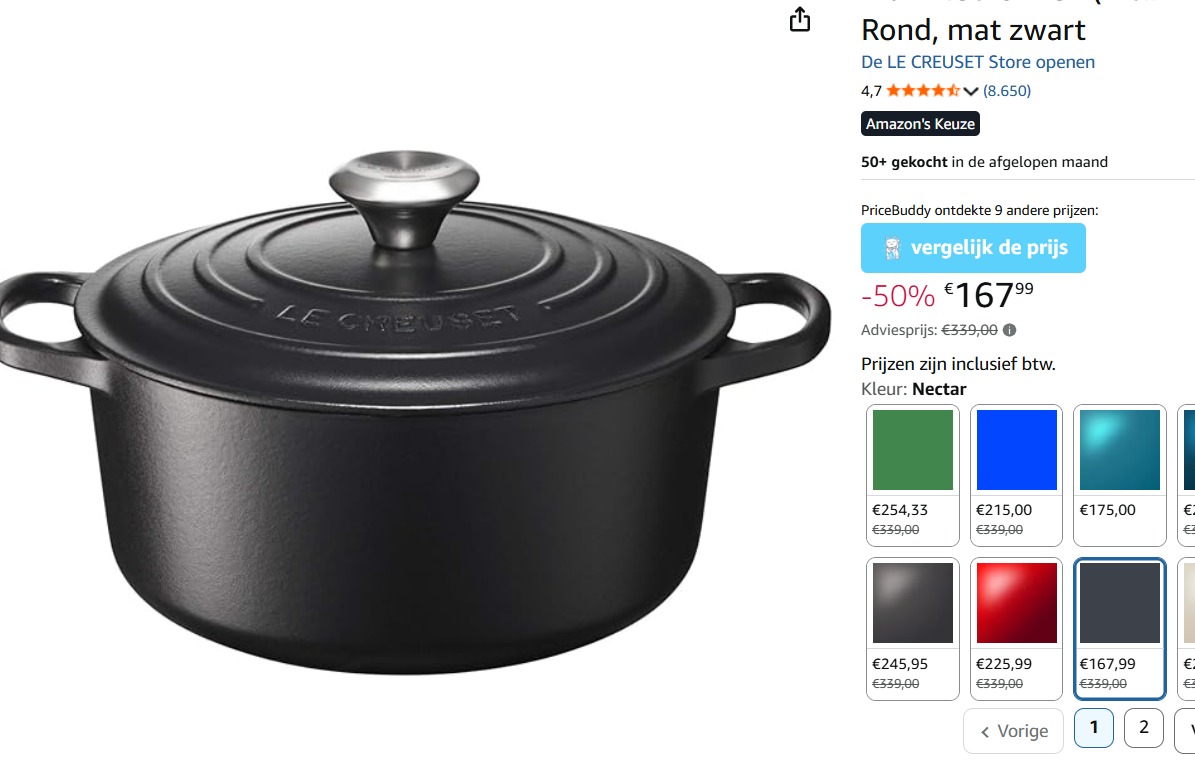Select color page 1
The image size is (1195, 761).
point(1094,727)
